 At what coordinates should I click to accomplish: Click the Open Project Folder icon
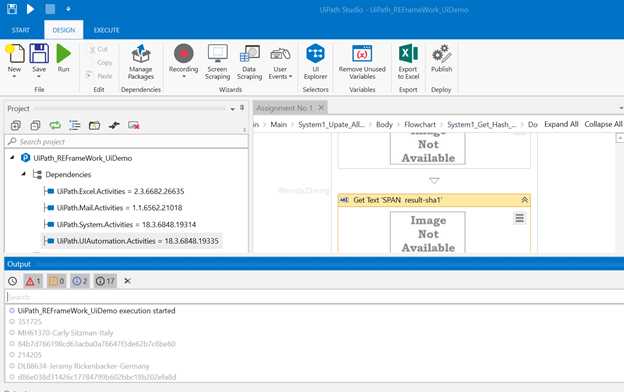[94, 125]
